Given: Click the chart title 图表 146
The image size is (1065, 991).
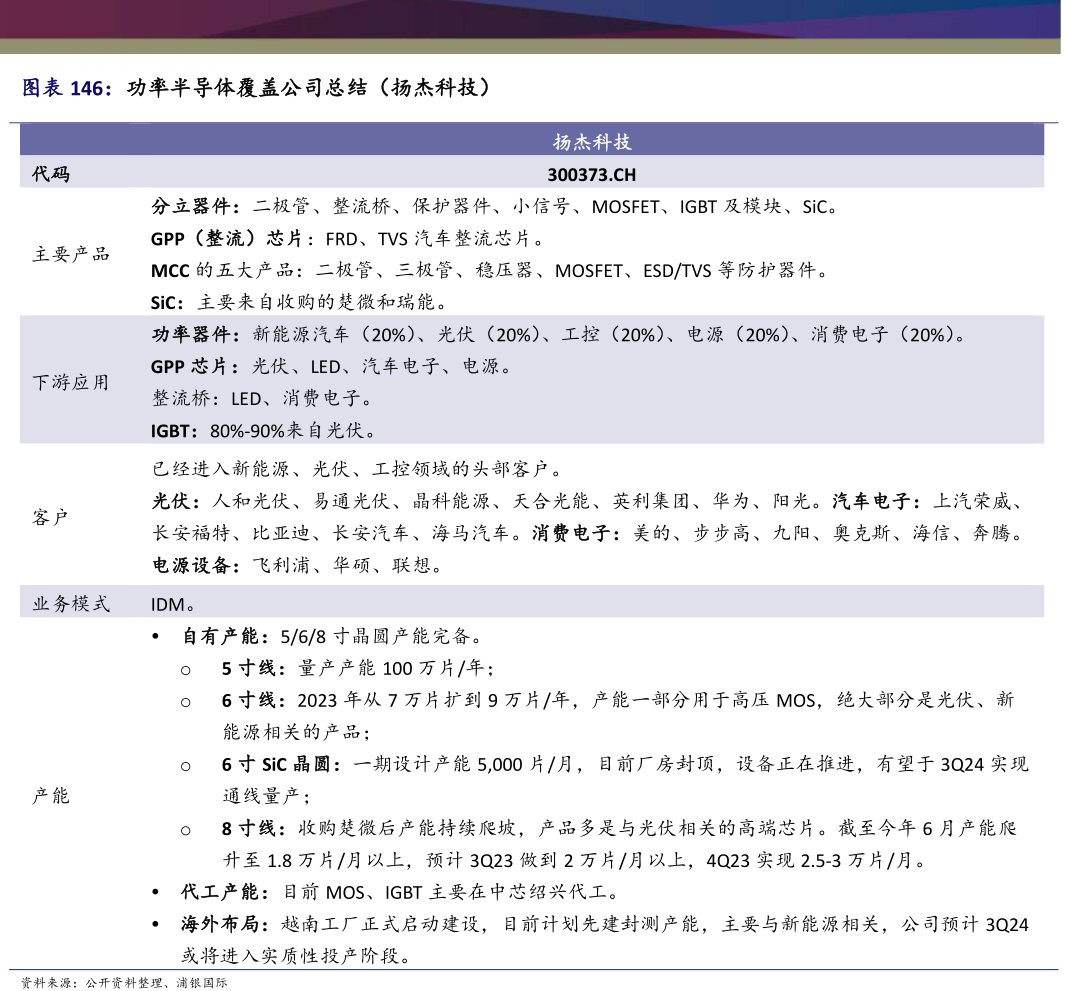Looking at the screenshot, I should [x=255, y=88].
